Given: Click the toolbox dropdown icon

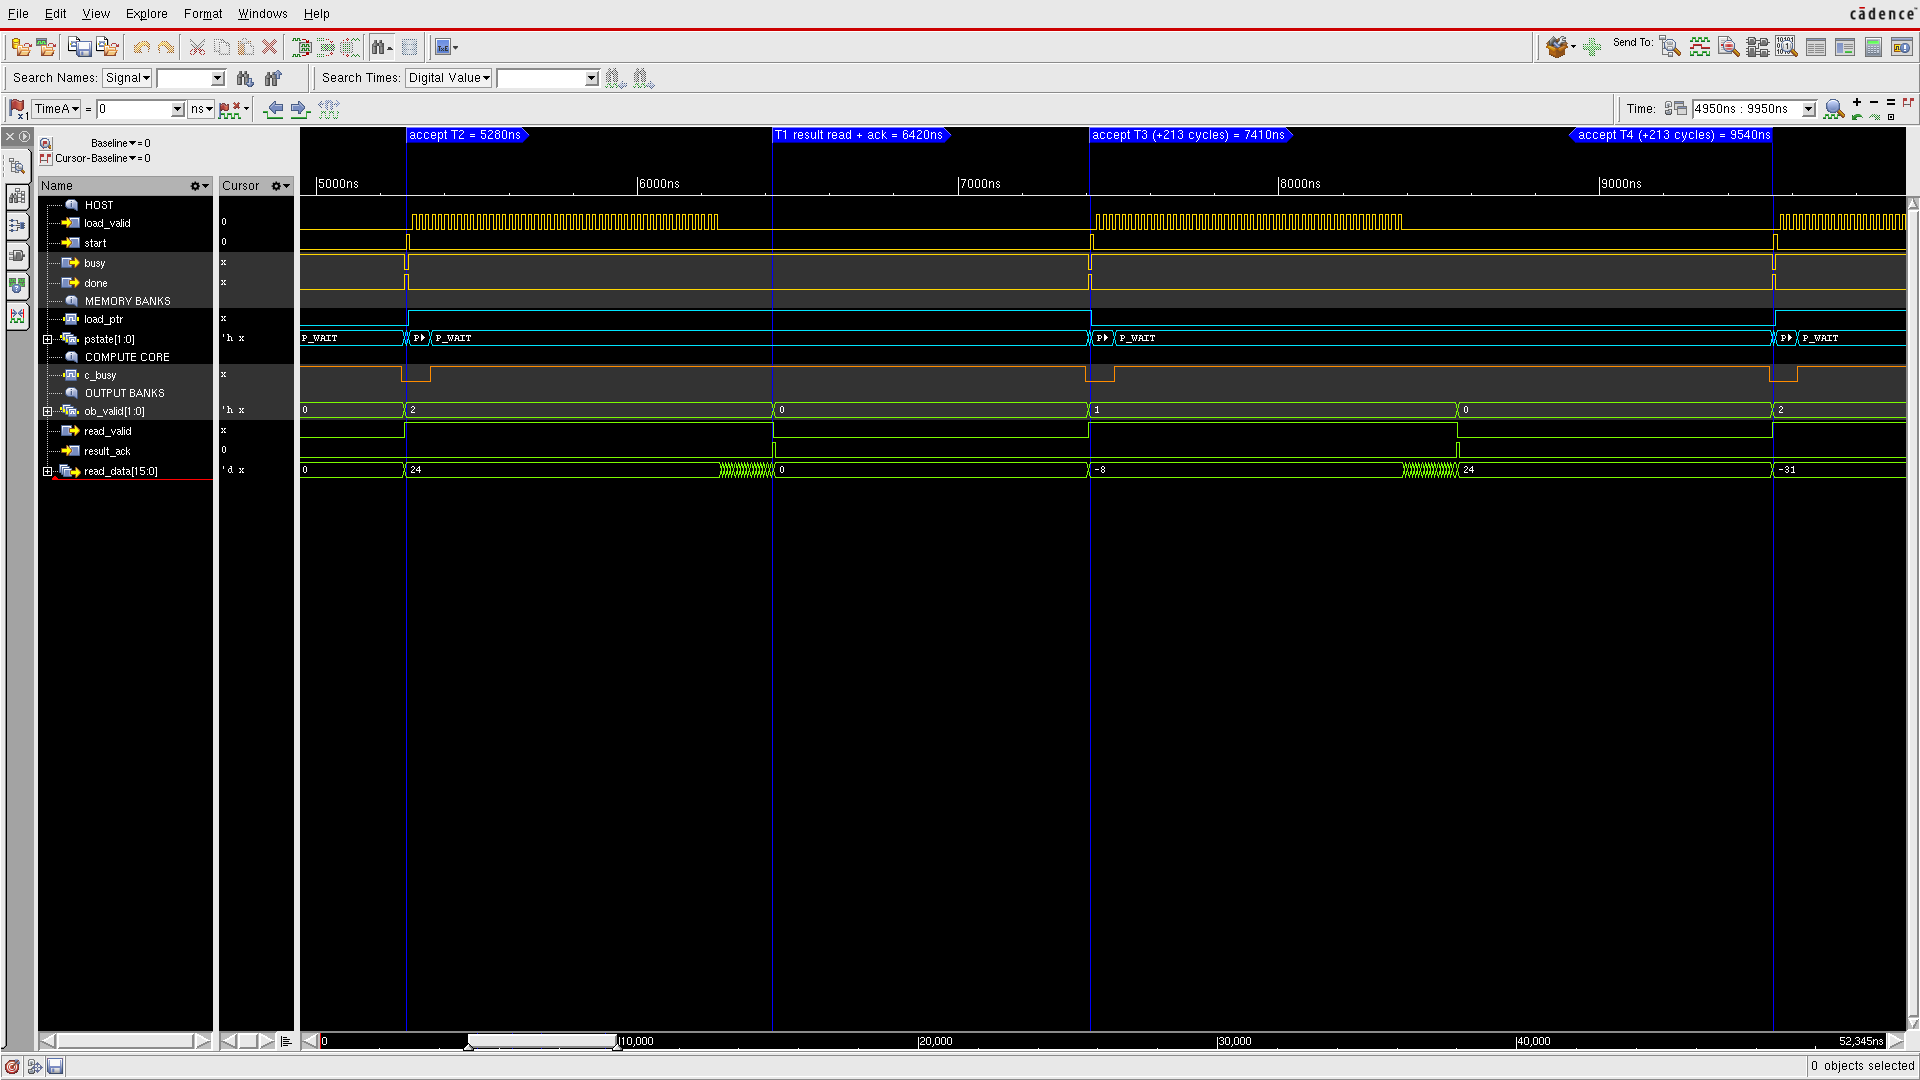Looking at the screenshot, I should pos(1560,47).
